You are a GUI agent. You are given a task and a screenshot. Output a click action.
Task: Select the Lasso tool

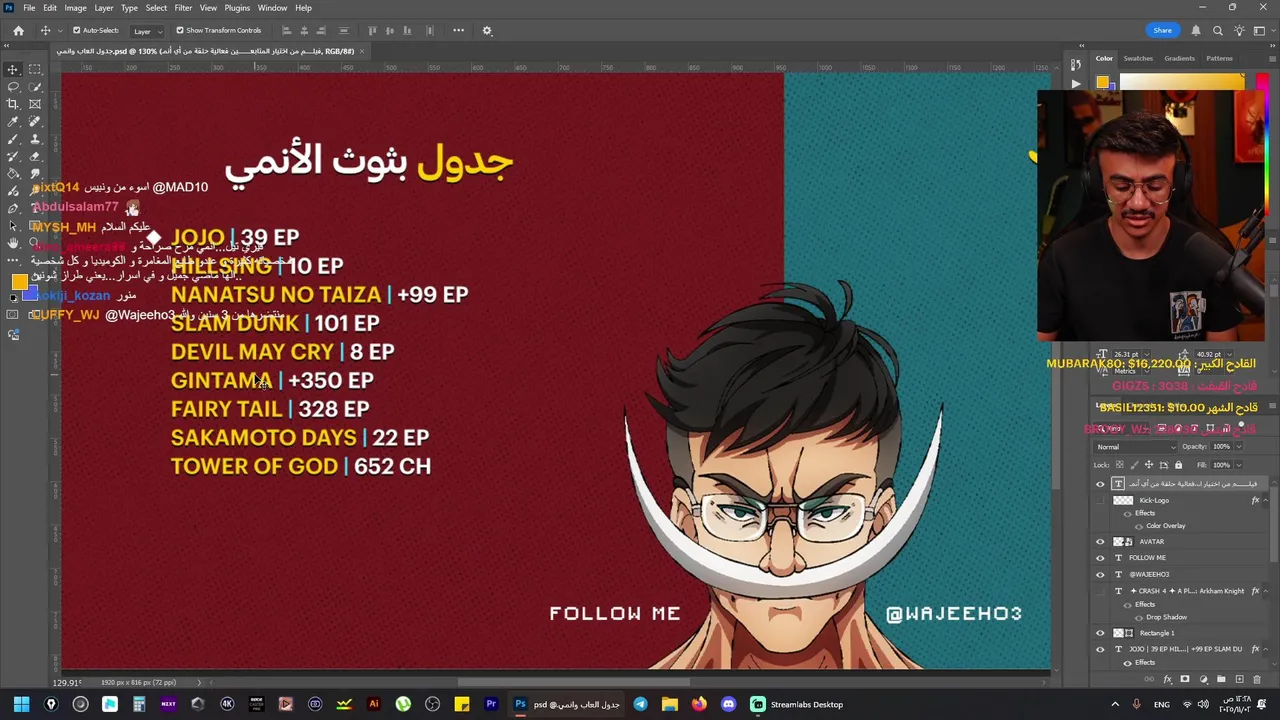click(13, 87)
